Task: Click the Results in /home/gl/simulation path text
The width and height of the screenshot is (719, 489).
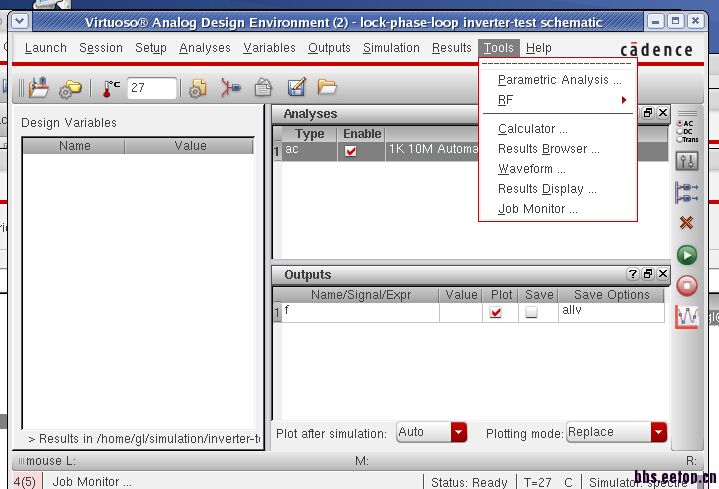Action: 144,439
